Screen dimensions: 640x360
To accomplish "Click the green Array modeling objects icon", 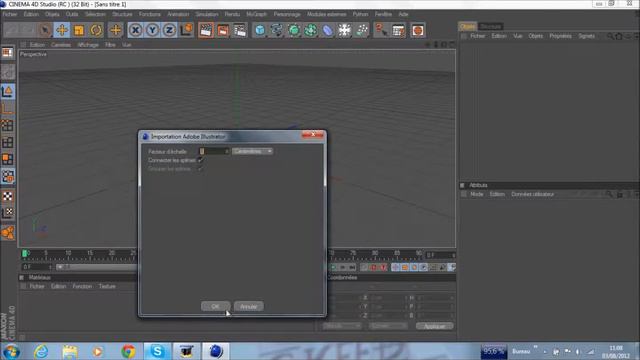I will point(311,30).
